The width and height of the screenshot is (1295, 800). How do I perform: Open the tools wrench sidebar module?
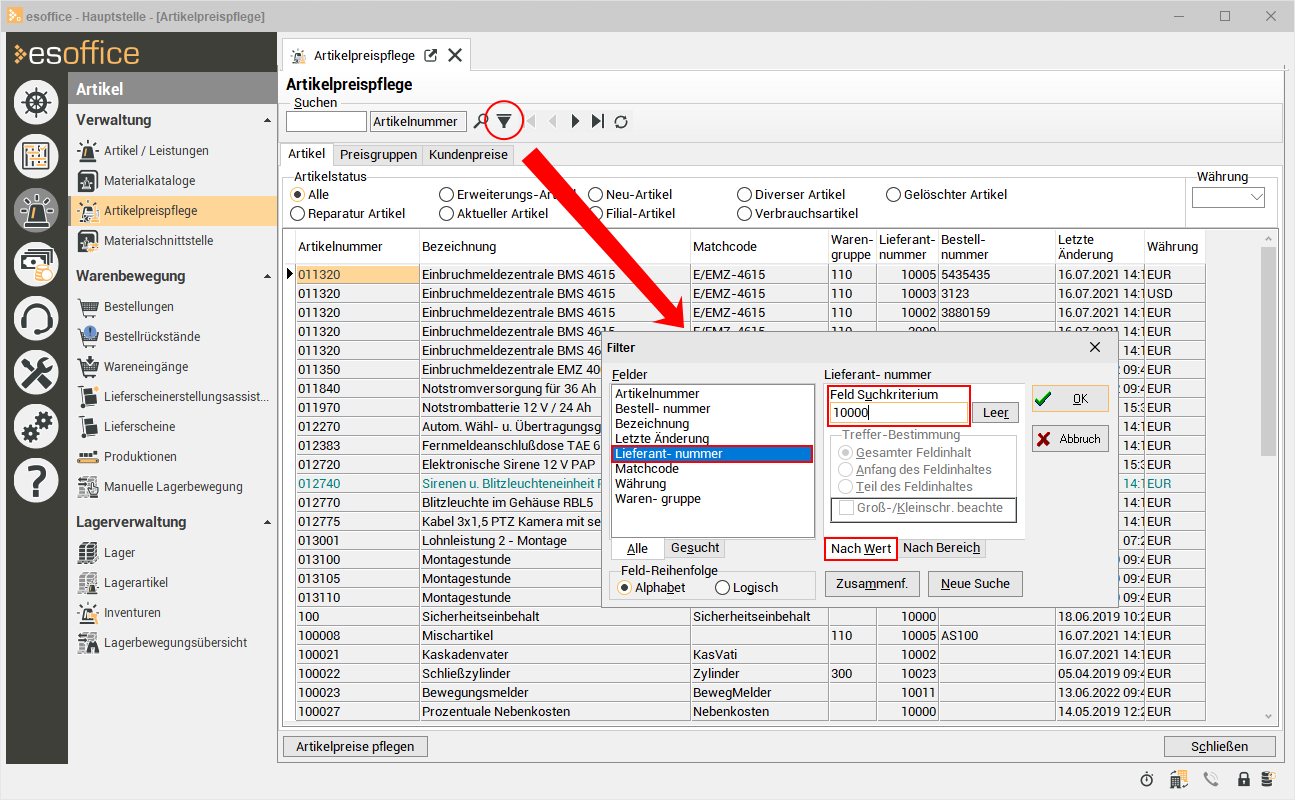coord(36,373)
